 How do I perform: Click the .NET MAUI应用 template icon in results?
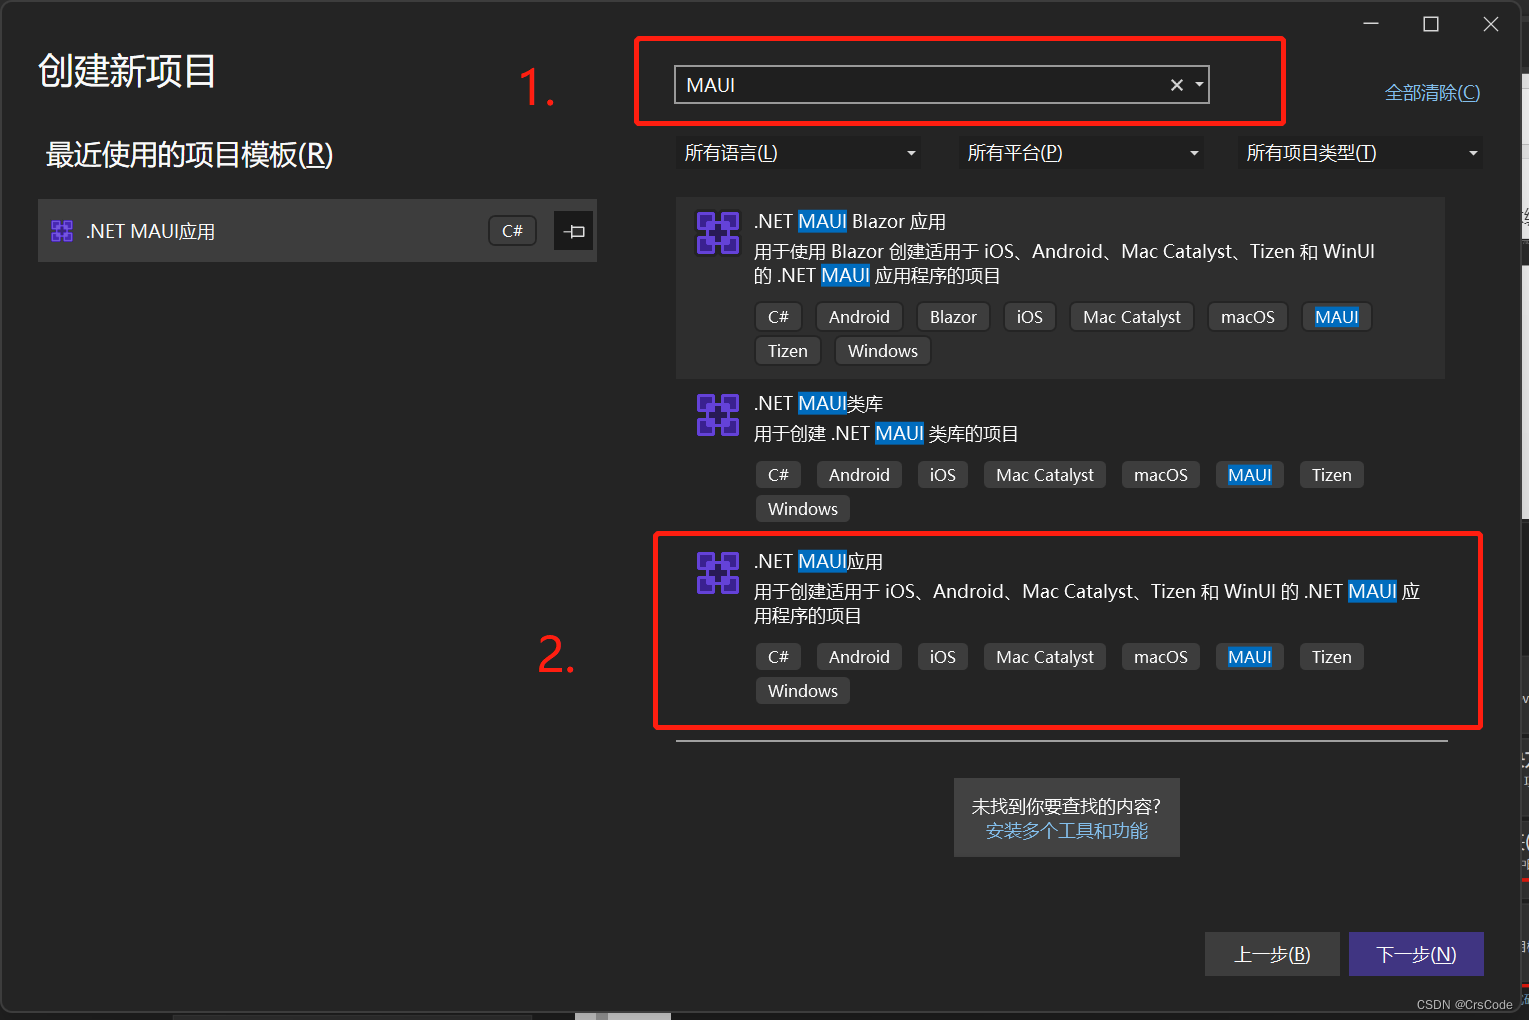(x=717, y=573)
